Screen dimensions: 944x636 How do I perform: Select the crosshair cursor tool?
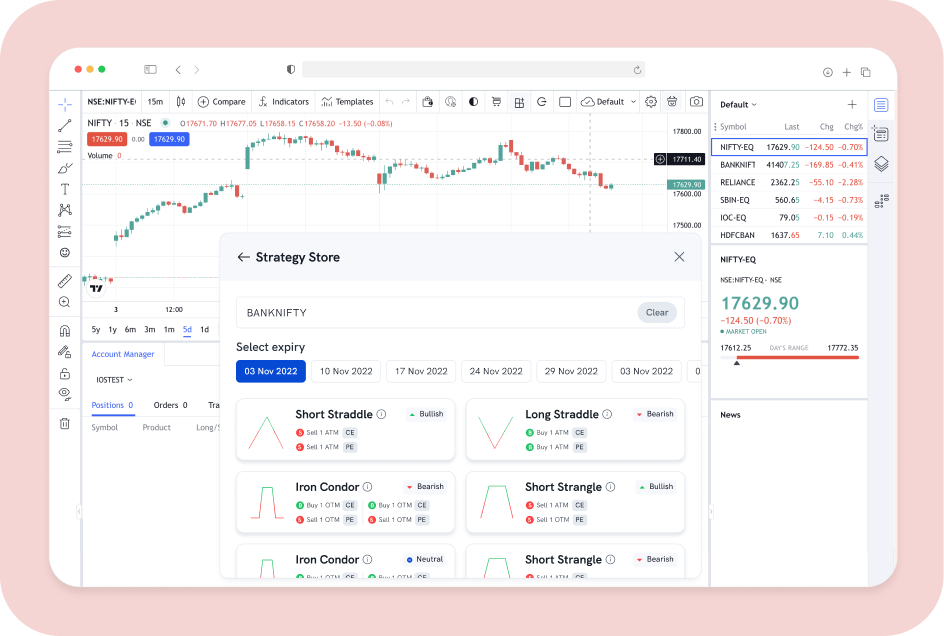[65, 105]
